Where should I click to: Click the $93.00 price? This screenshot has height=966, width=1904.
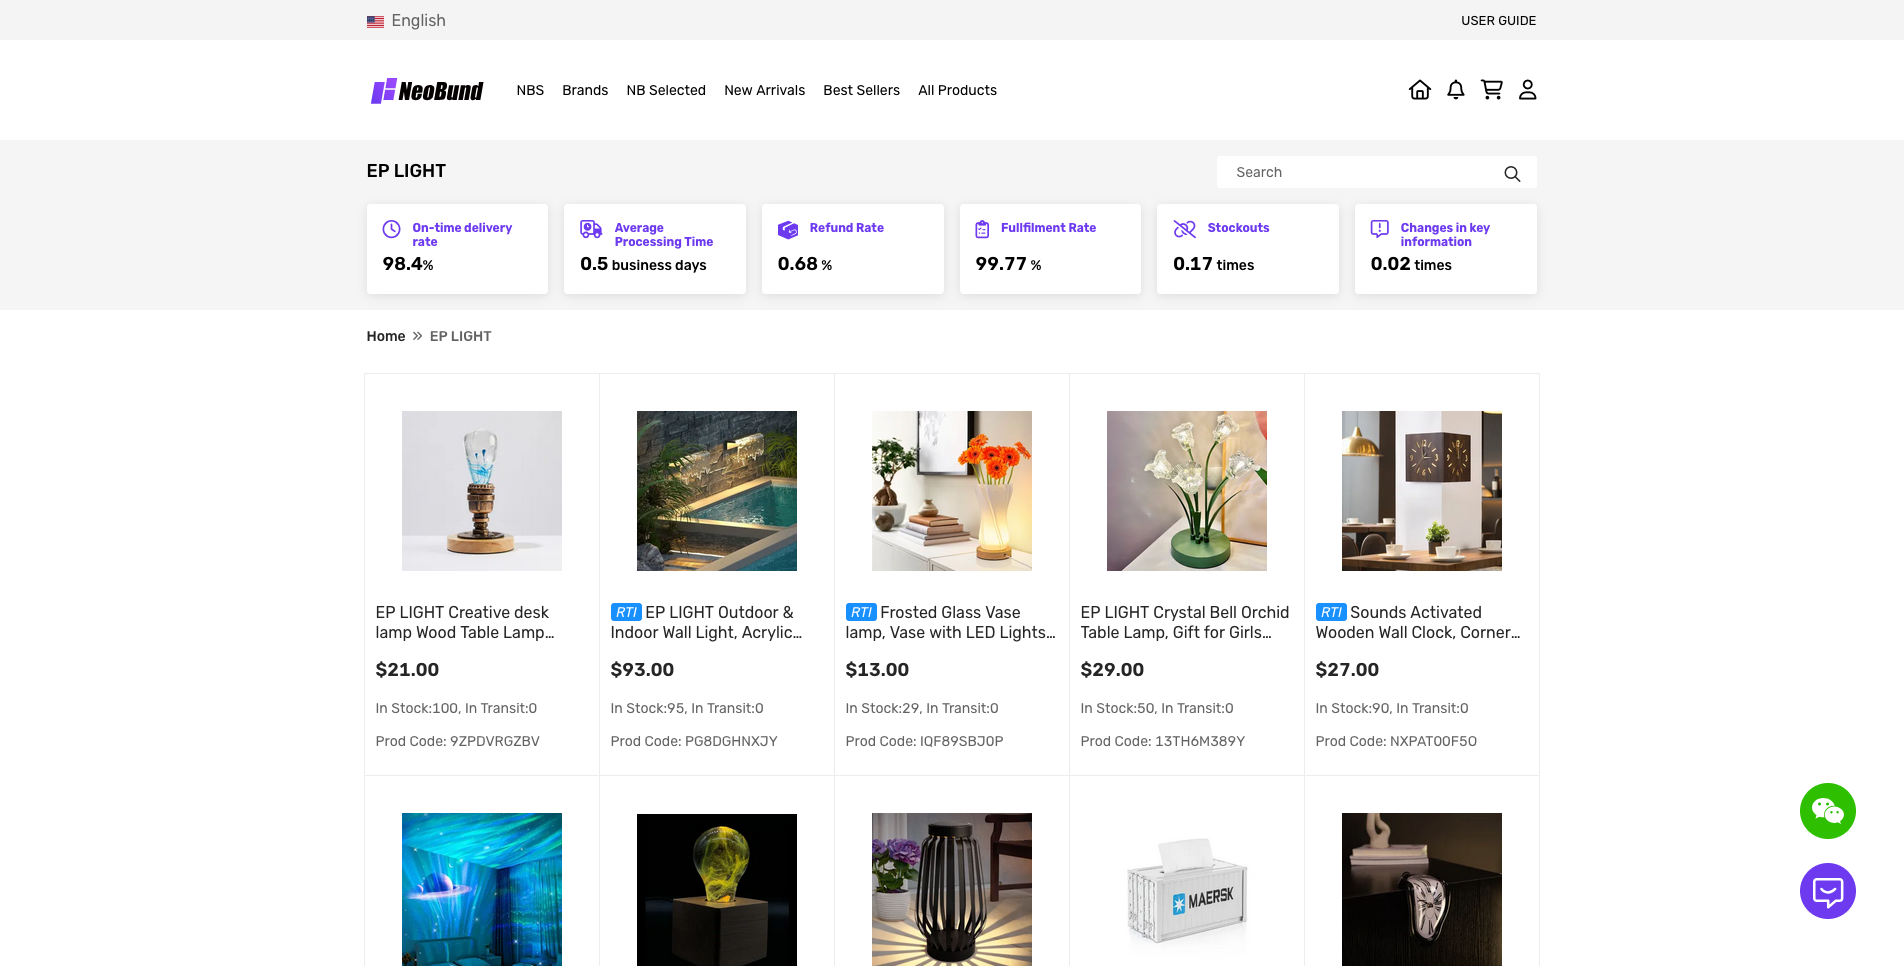point(642,670)
